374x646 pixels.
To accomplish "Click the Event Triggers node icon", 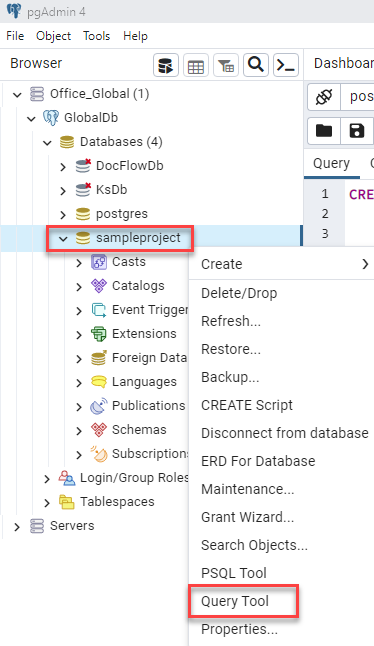I will [x=99, y=310].
